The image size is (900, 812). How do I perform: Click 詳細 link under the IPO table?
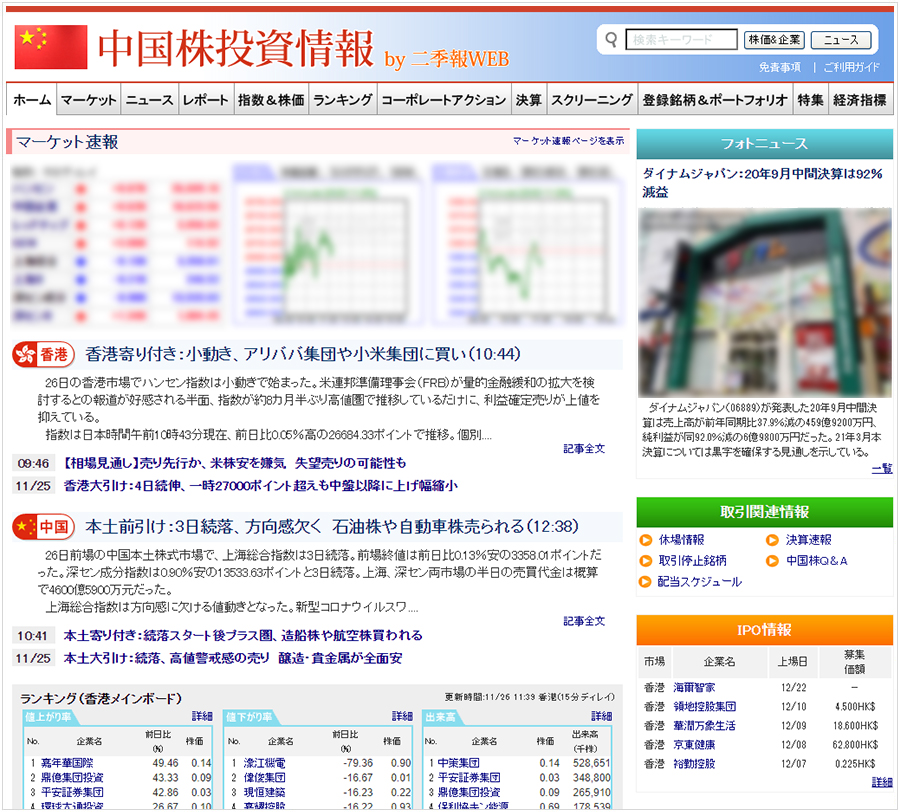(x=882, y=782)
